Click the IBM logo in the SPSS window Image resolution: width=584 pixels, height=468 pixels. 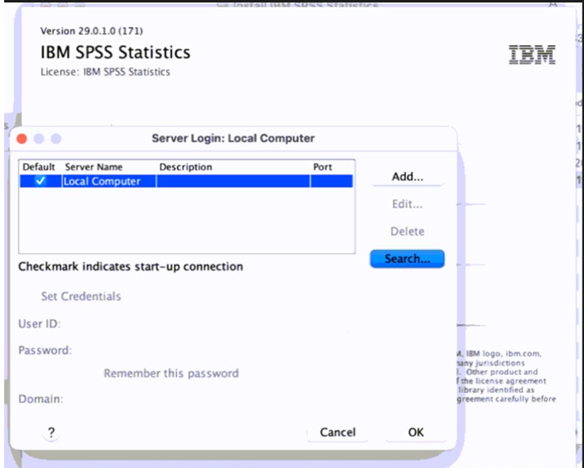click(x=532, y=55)
